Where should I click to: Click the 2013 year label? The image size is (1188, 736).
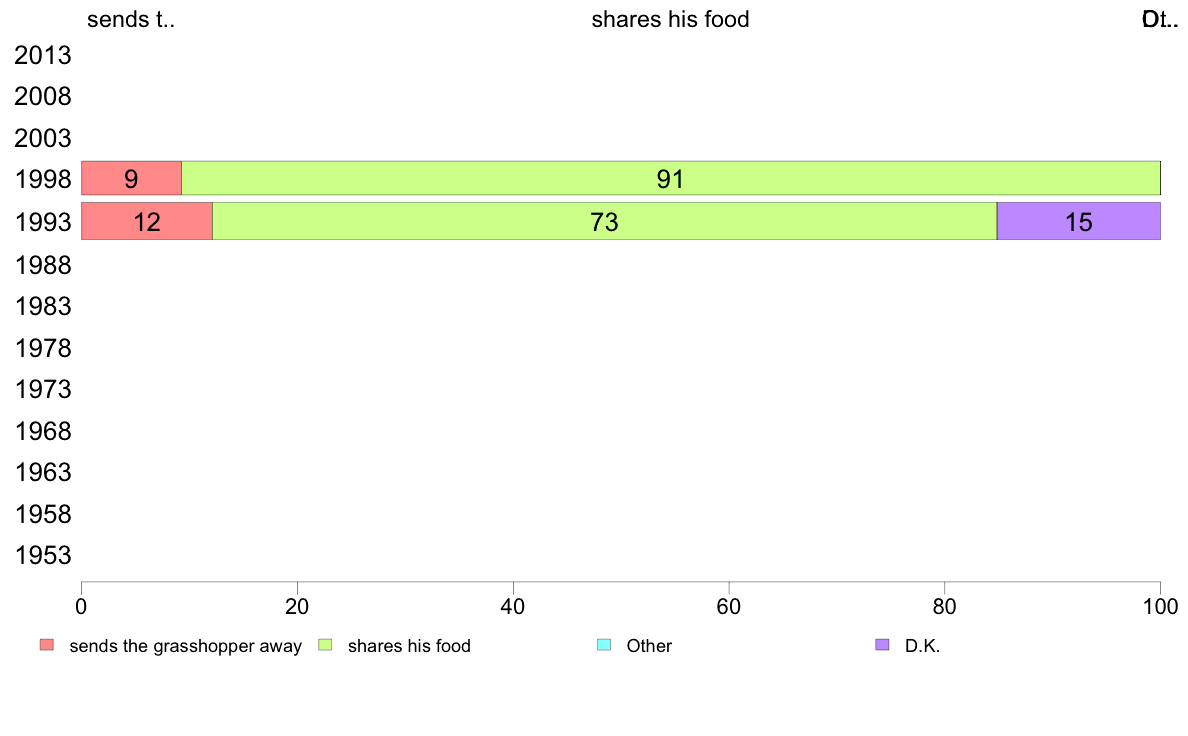[42, 55]
